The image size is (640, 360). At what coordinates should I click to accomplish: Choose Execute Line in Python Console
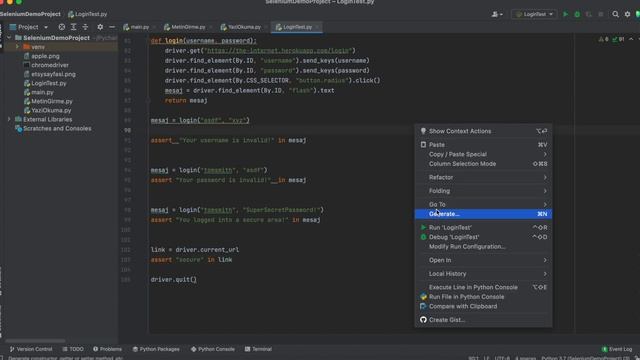coord(483,287)
